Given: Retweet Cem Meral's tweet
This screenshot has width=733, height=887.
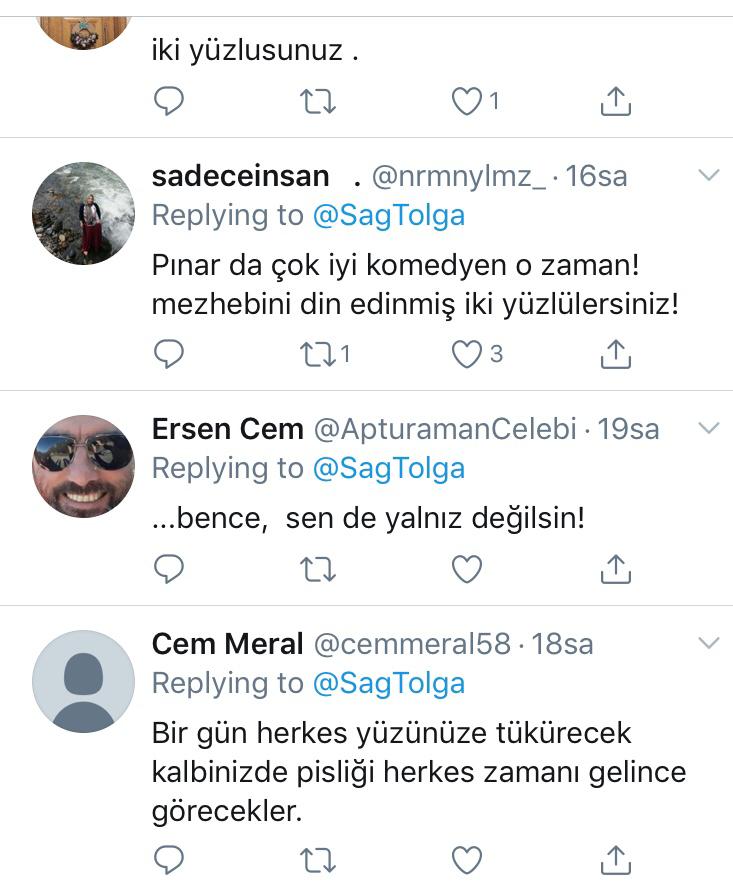Looking at the screenshot, I should coord(318,859).
